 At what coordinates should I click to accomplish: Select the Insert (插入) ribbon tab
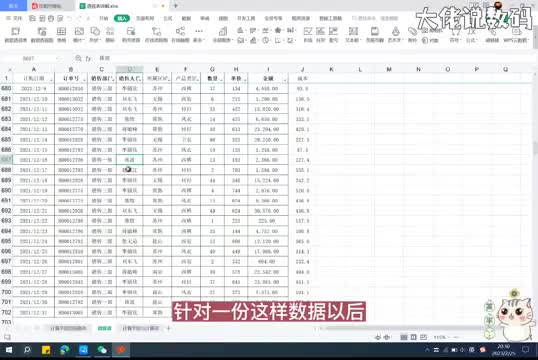coord(122,18)
